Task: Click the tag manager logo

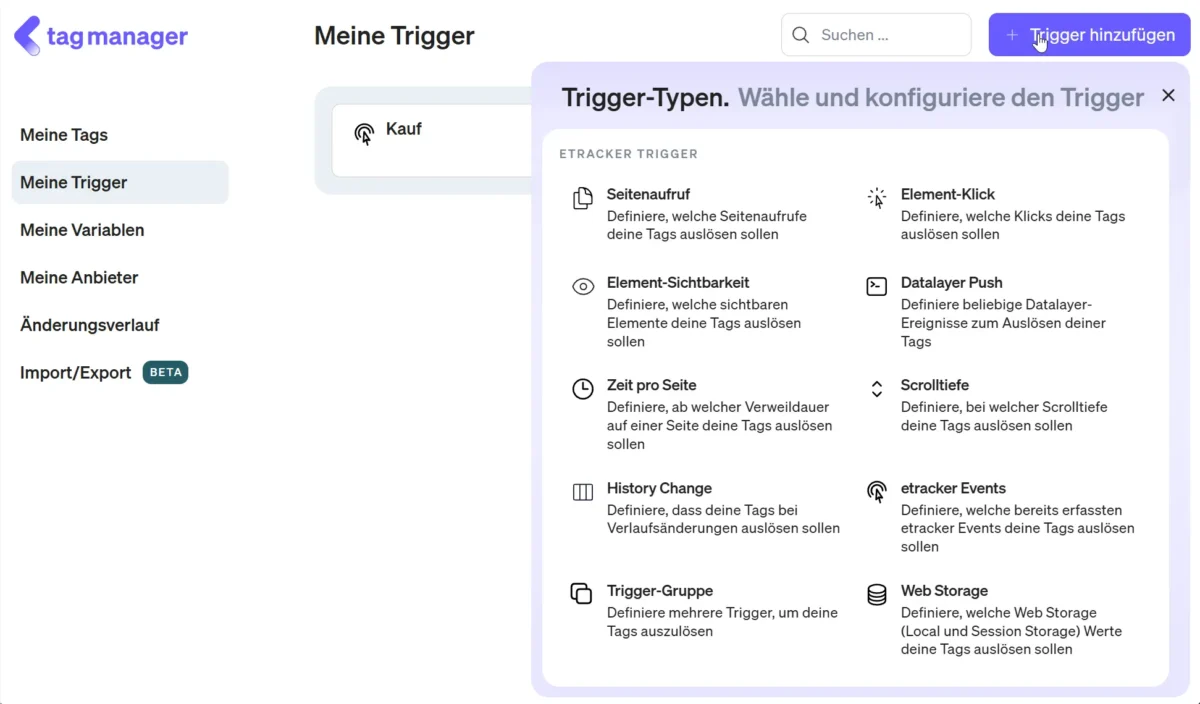Action: tap(100, 36)
